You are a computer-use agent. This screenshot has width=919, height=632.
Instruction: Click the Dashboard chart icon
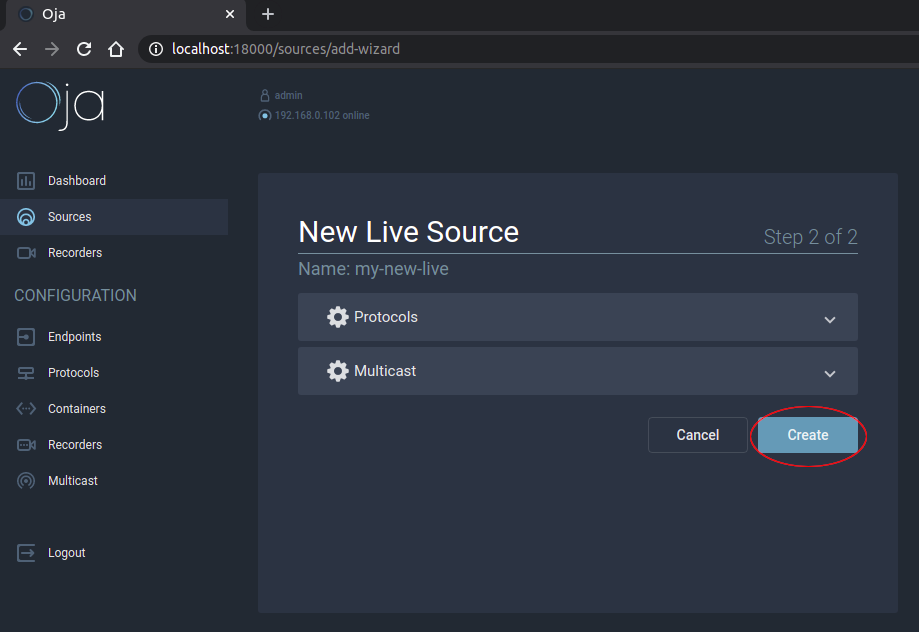(26, 181)
